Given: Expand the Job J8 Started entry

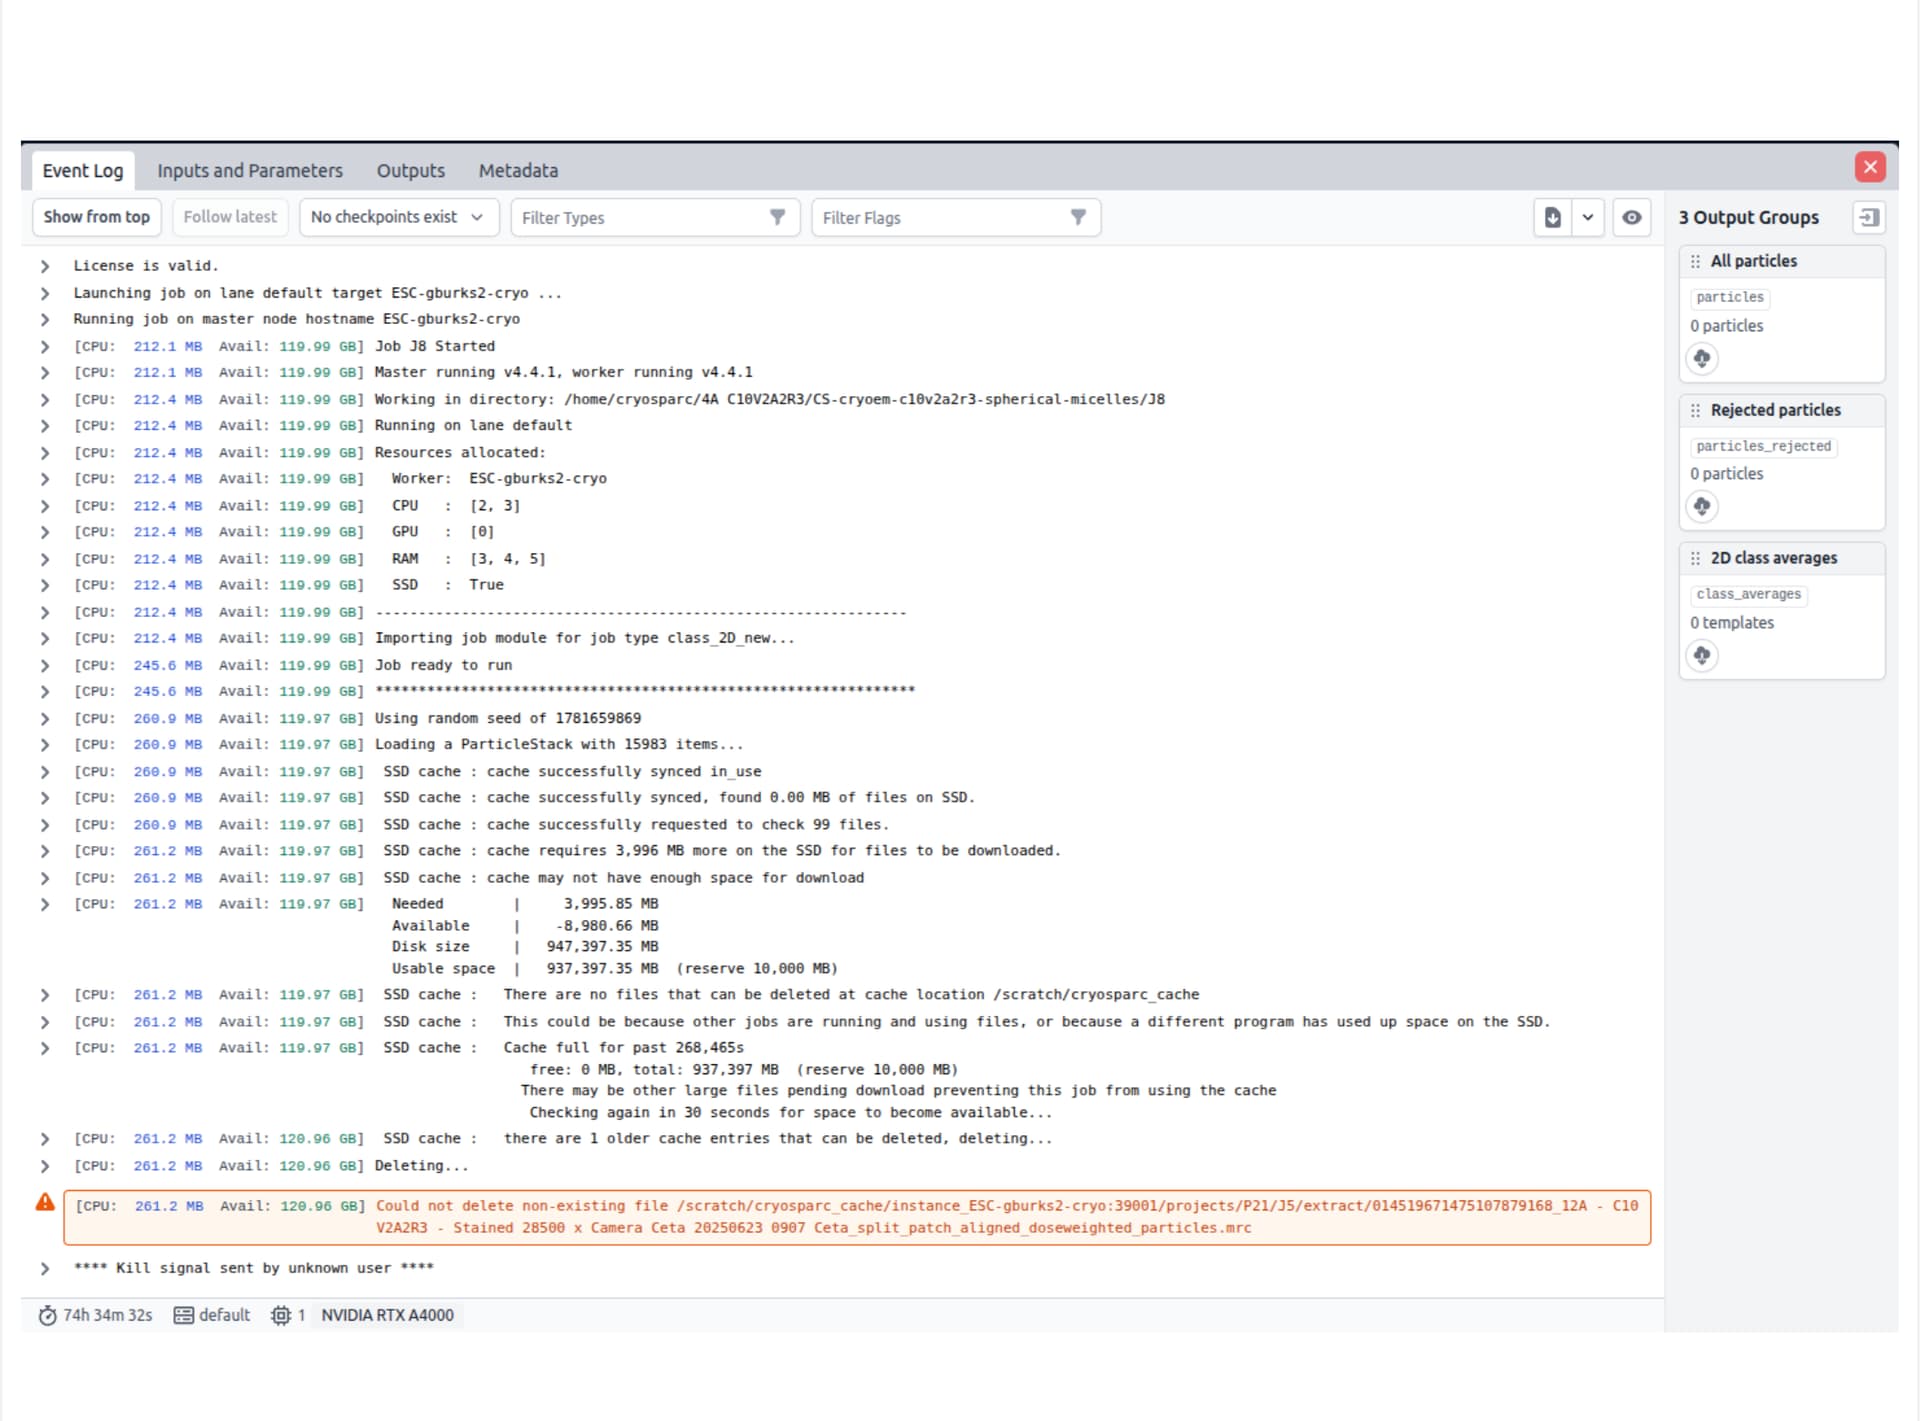Looking at the screenshot, I should click(x=45, y=346).
